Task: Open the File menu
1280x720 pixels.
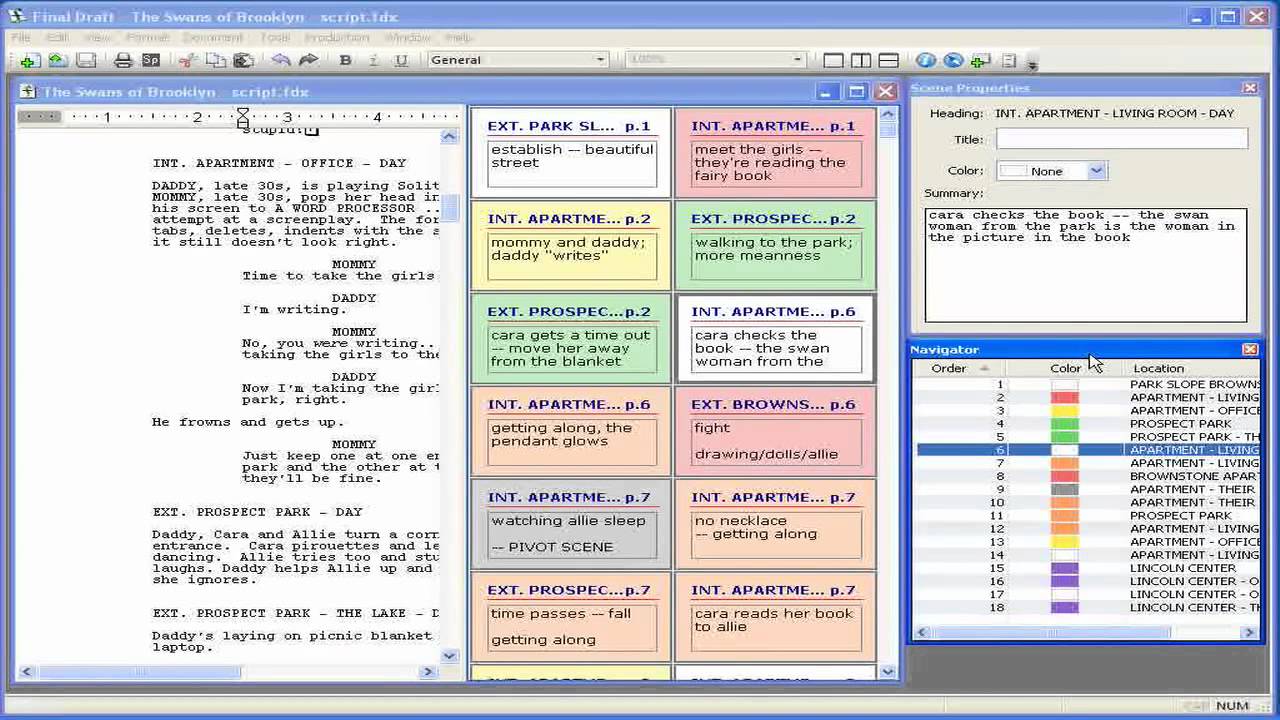Action: (x=21, y=37)
